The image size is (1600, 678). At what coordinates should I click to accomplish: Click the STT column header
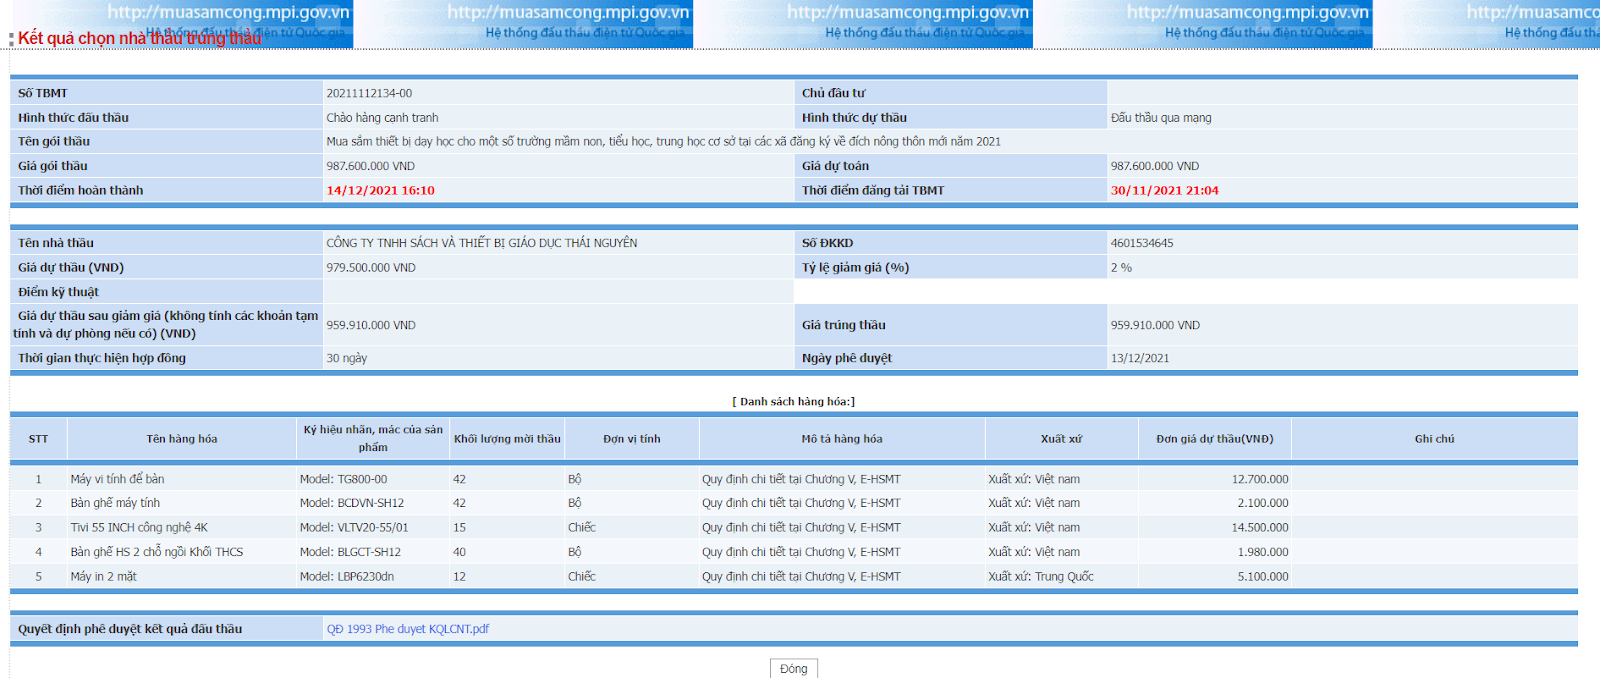(38, 439)
